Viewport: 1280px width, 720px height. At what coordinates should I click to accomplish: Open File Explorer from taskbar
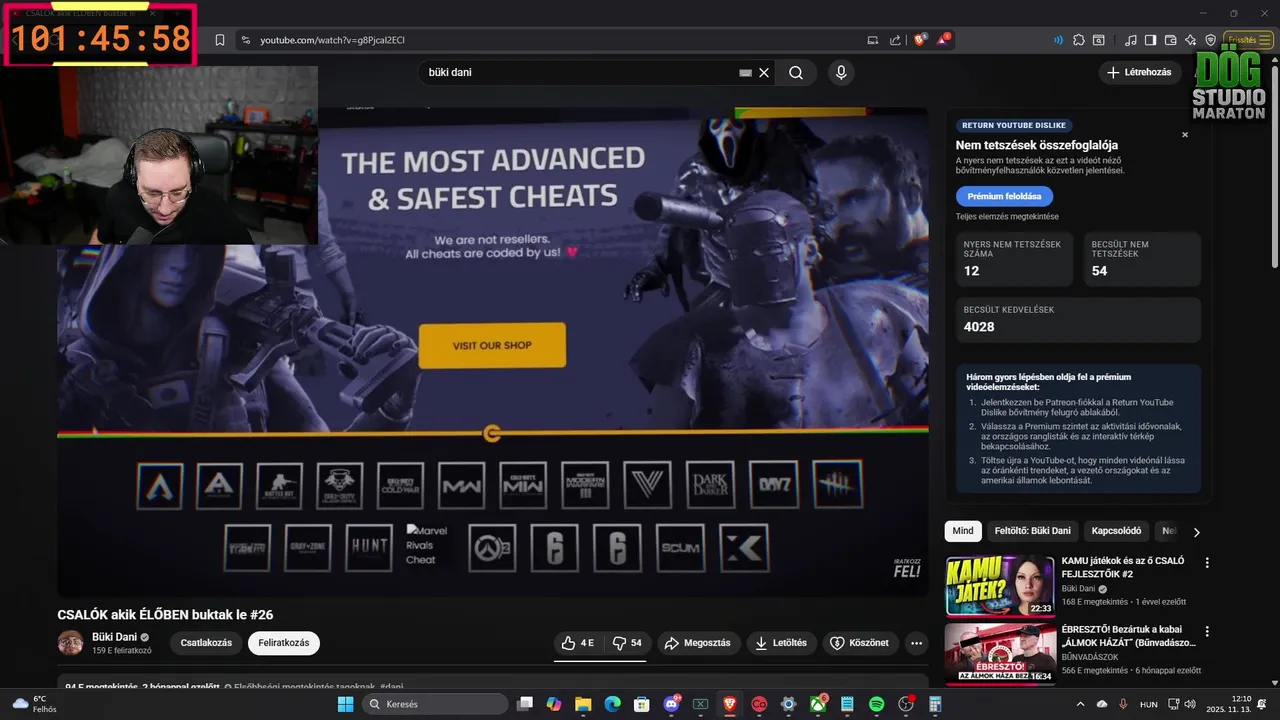click(583, 704)
